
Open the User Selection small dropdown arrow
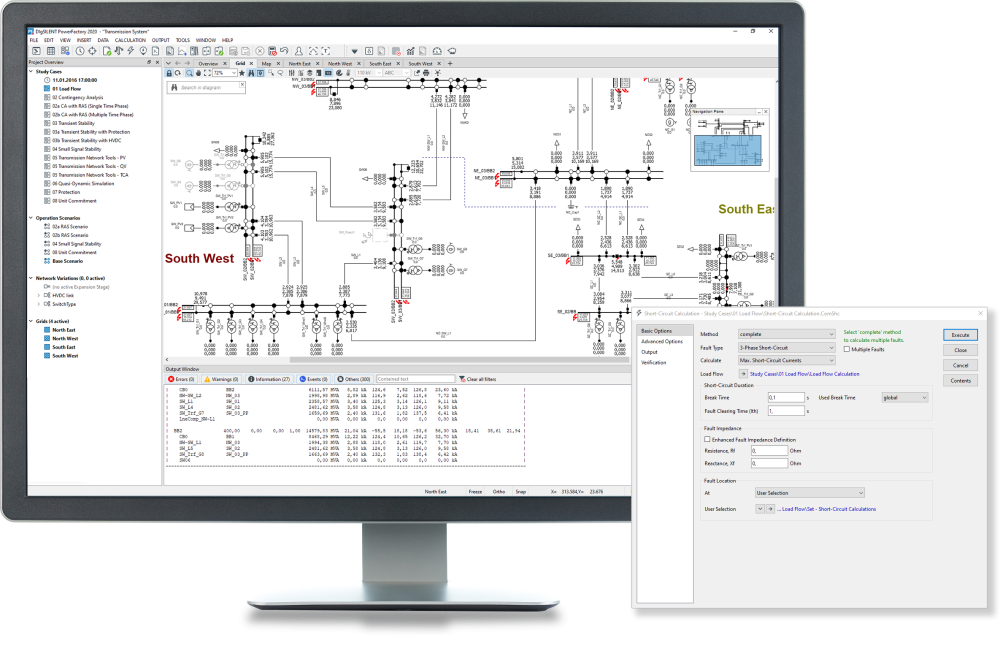click(760, 509)
